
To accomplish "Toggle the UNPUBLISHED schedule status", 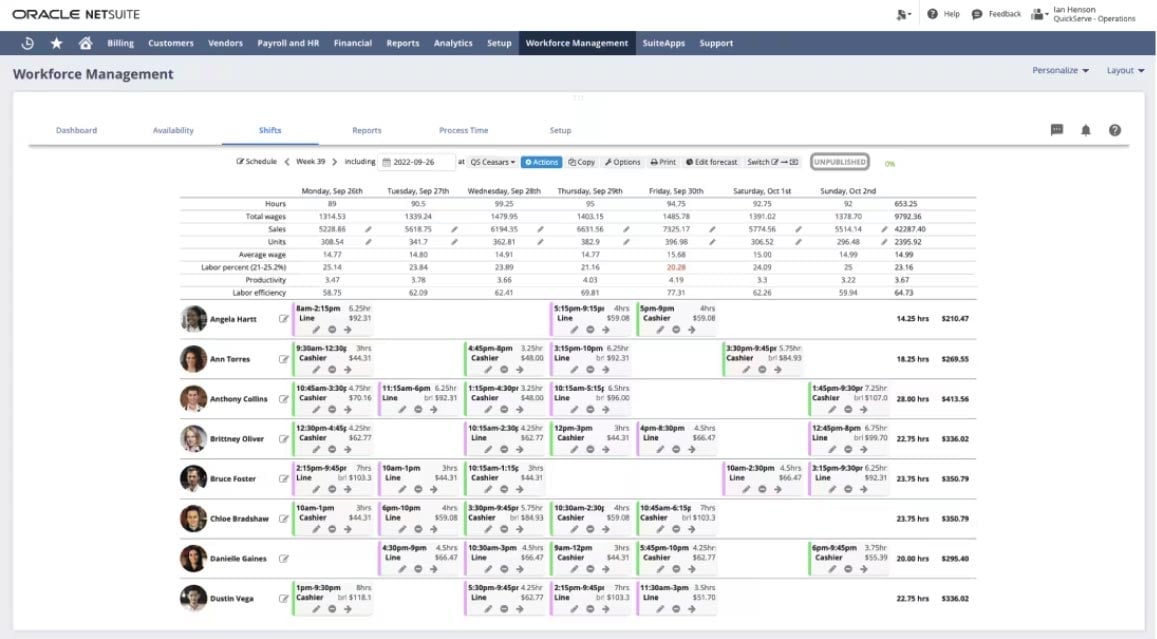I will 838,161.
